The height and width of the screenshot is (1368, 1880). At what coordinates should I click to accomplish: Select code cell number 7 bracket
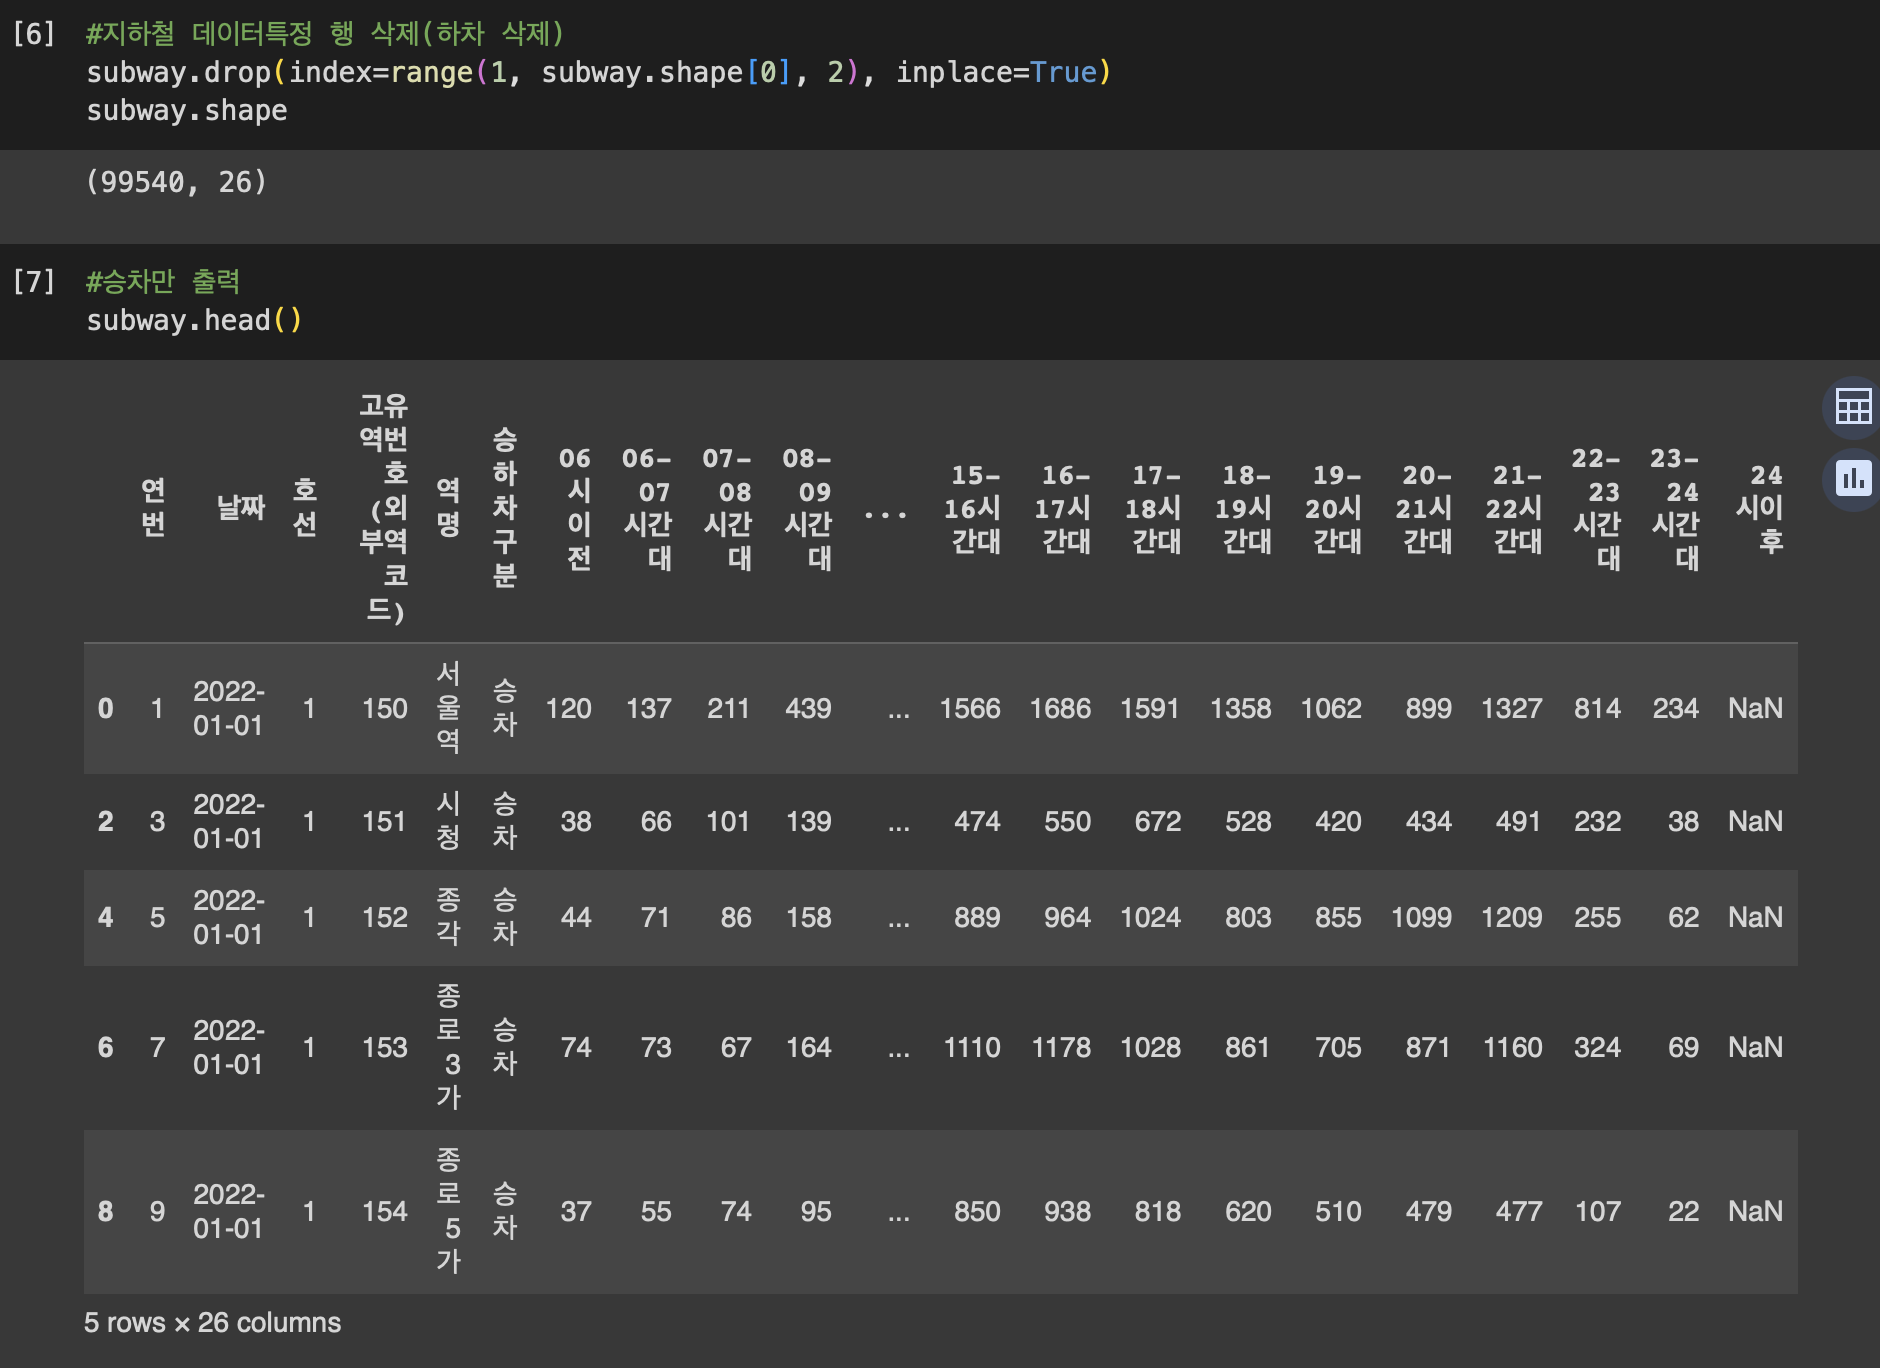[33, 282]
